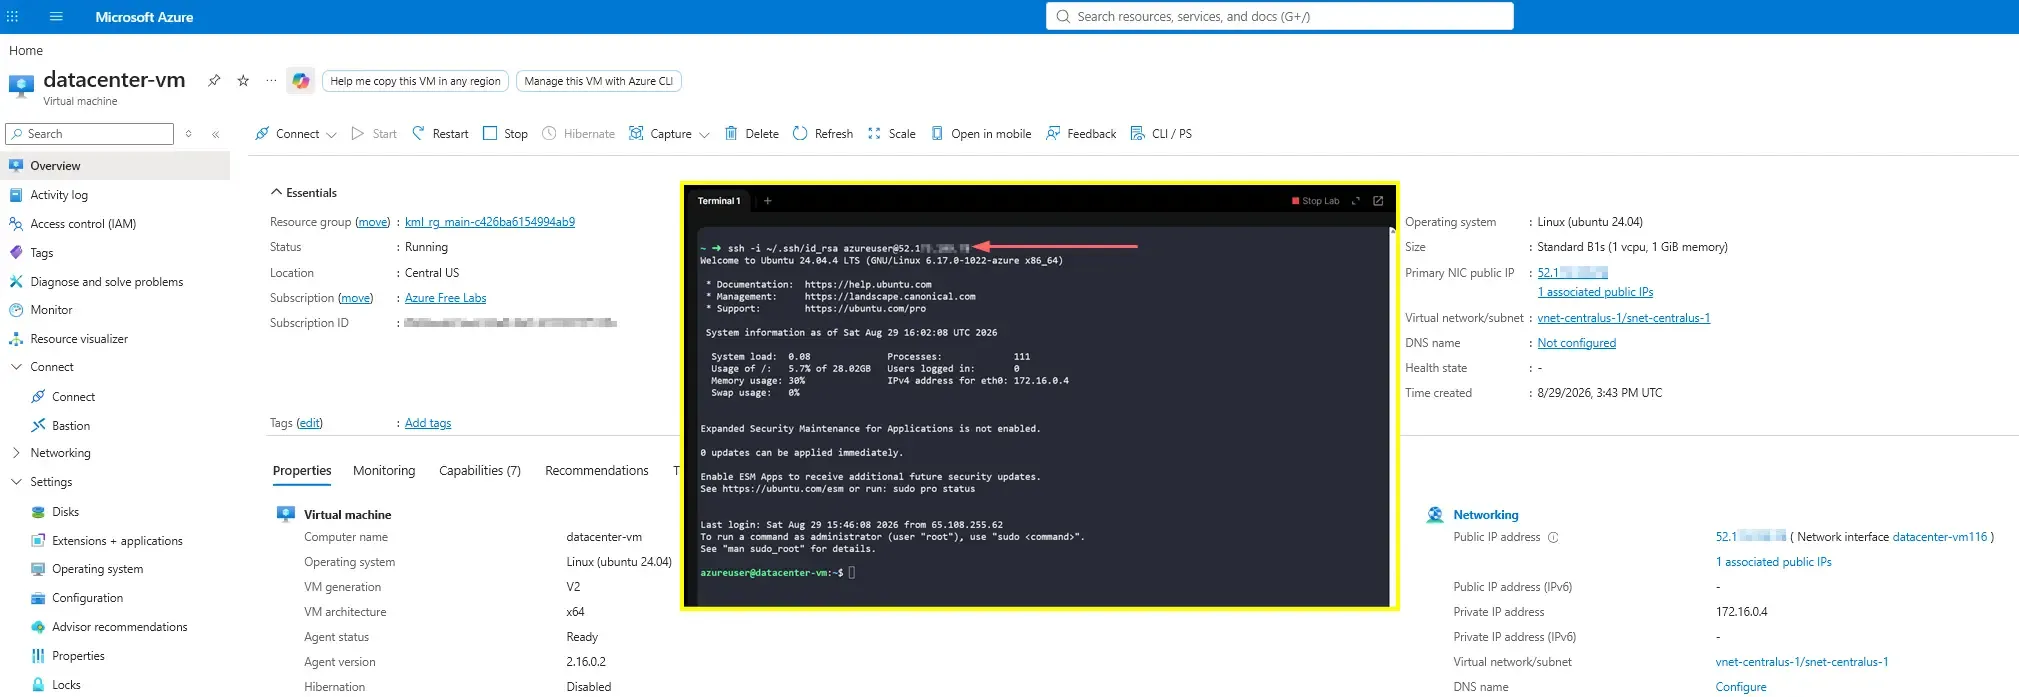The width and height of the screenshot is (2019, 697).
Task: Open the Capture dropdown in the toolbar
Action: coord(669,134)
